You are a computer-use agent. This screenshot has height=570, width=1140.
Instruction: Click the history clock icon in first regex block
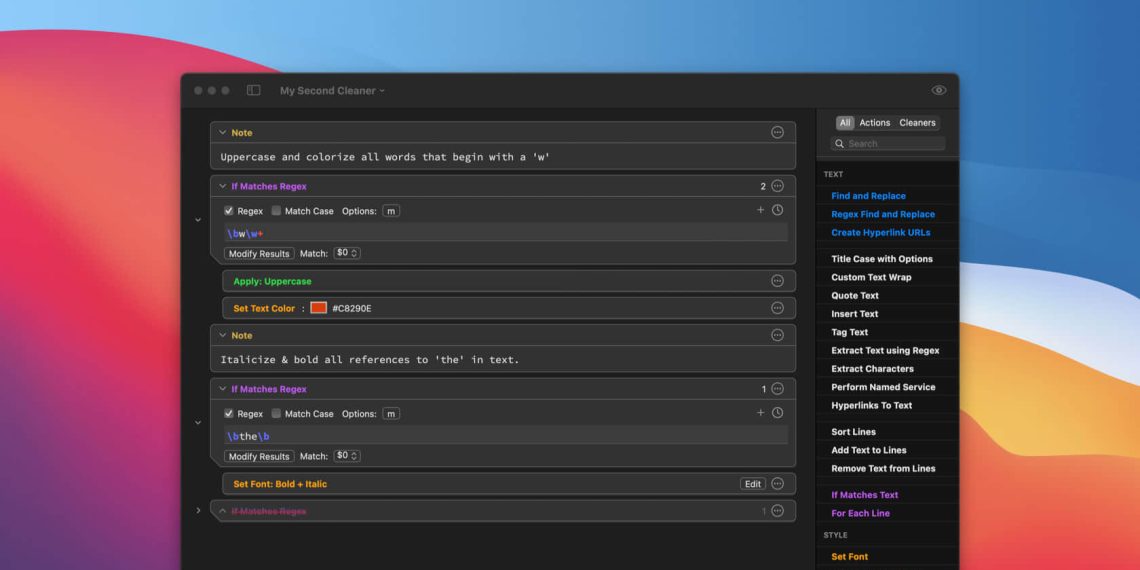click(x=777, y=210)
